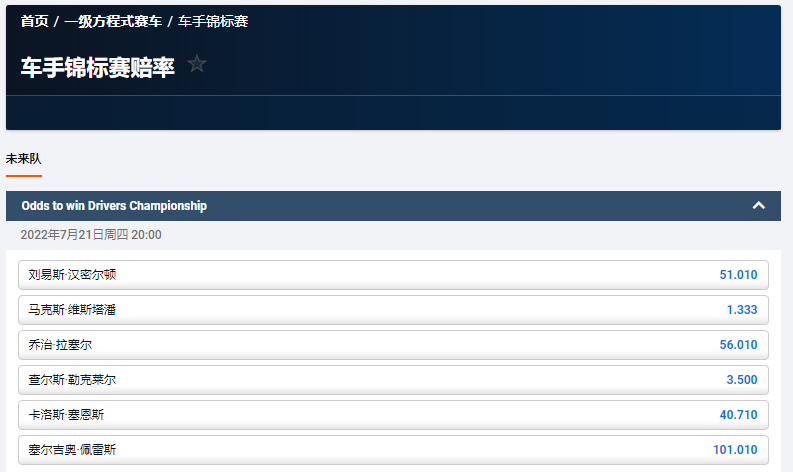Click the 51.010 odds value
The height and width of the screenshot is (472, 793).
[738, 275]
